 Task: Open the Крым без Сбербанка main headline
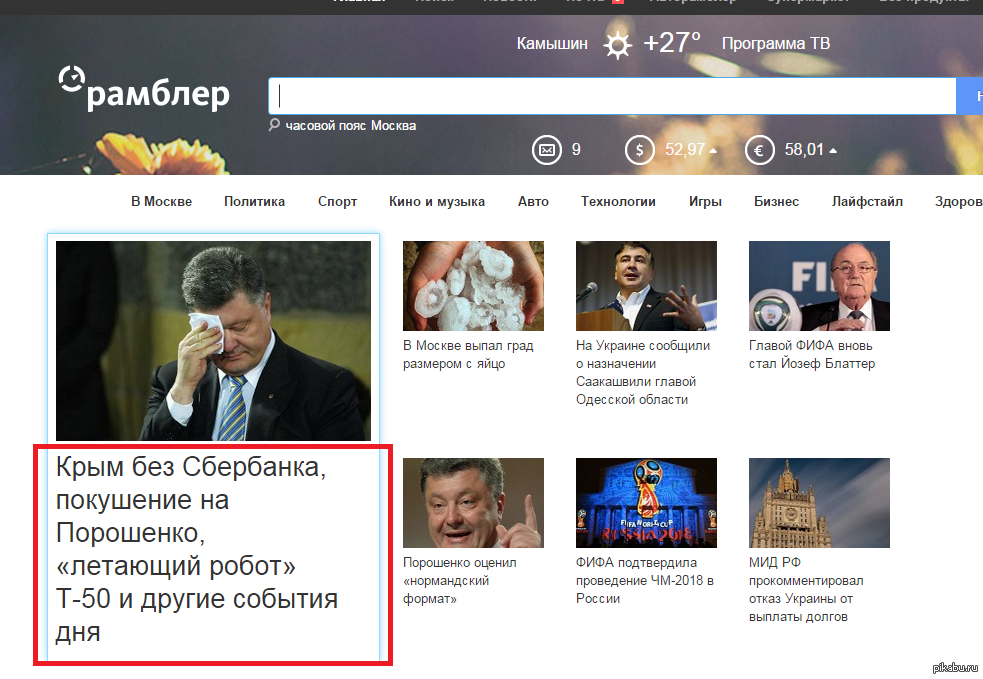pyautogui.click(x=196, y=549)
